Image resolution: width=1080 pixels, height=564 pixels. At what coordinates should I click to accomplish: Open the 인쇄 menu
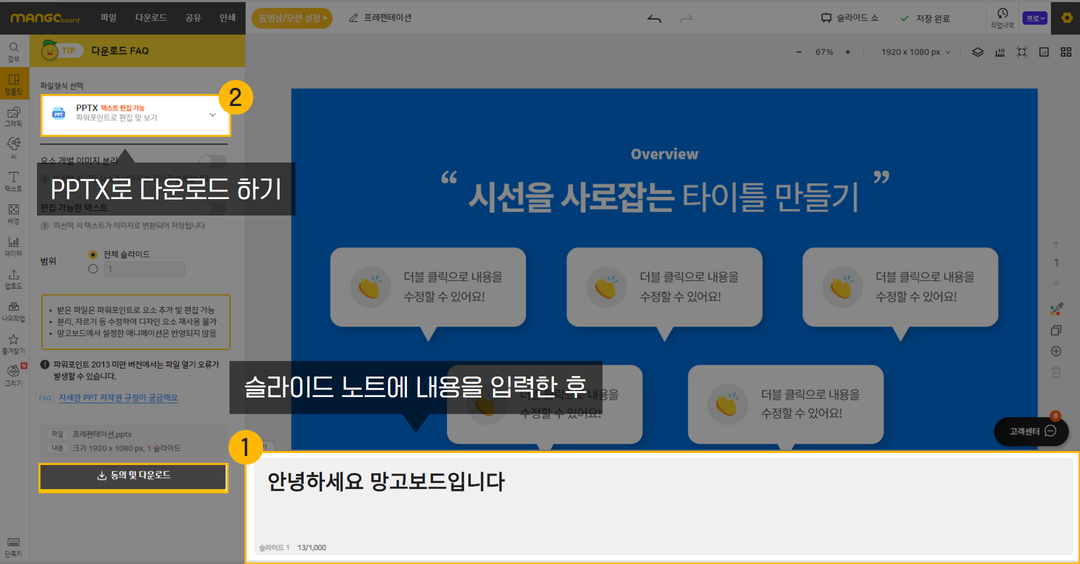coord(227,18)
